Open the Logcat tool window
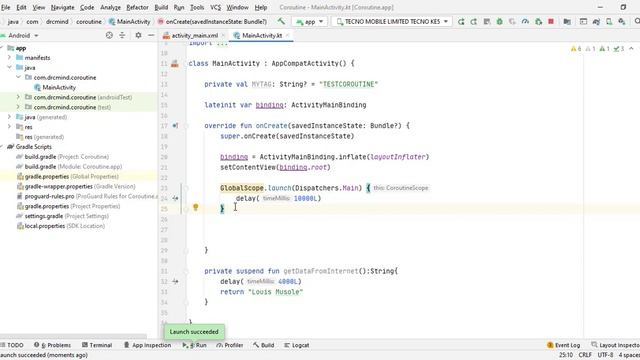Image resolution: width=640 pixels, height=360 pixels. pos(297,345)
